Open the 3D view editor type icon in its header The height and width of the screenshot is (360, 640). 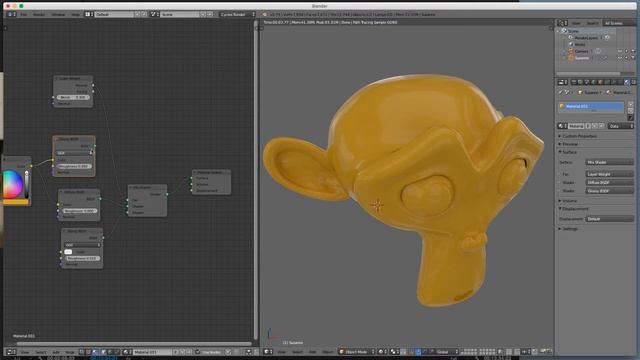point(267,352)
